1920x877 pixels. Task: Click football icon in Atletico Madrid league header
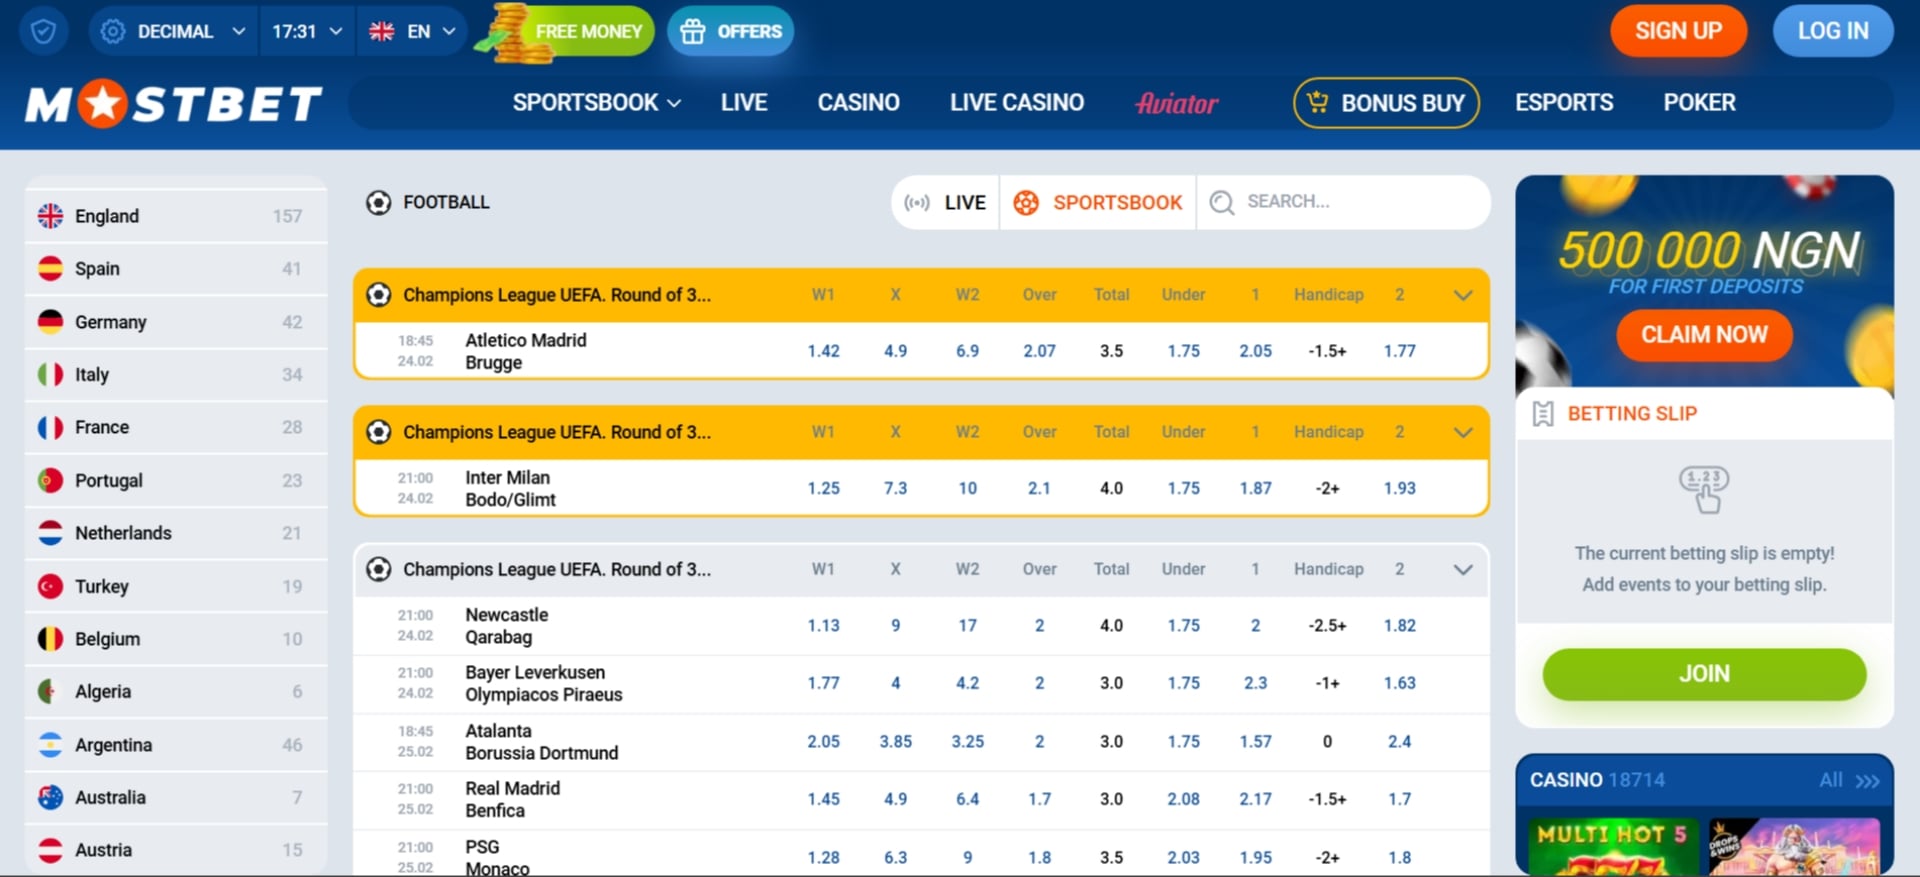tap(378, 294)
